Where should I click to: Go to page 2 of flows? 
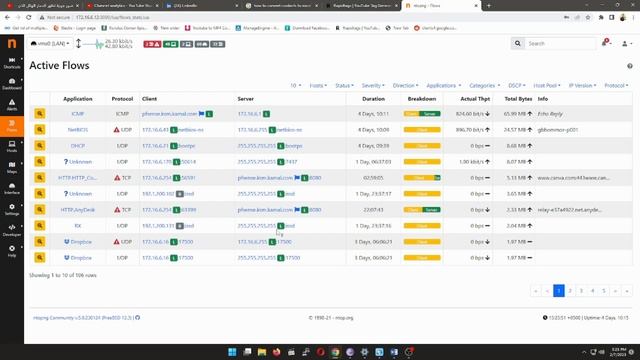pyautogui.click(x=570, y=291)
